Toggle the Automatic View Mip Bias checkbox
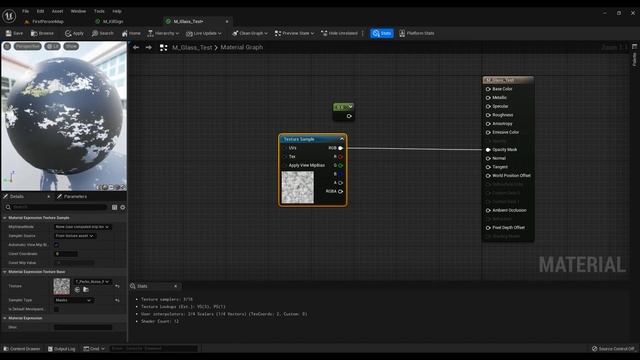 57,245
